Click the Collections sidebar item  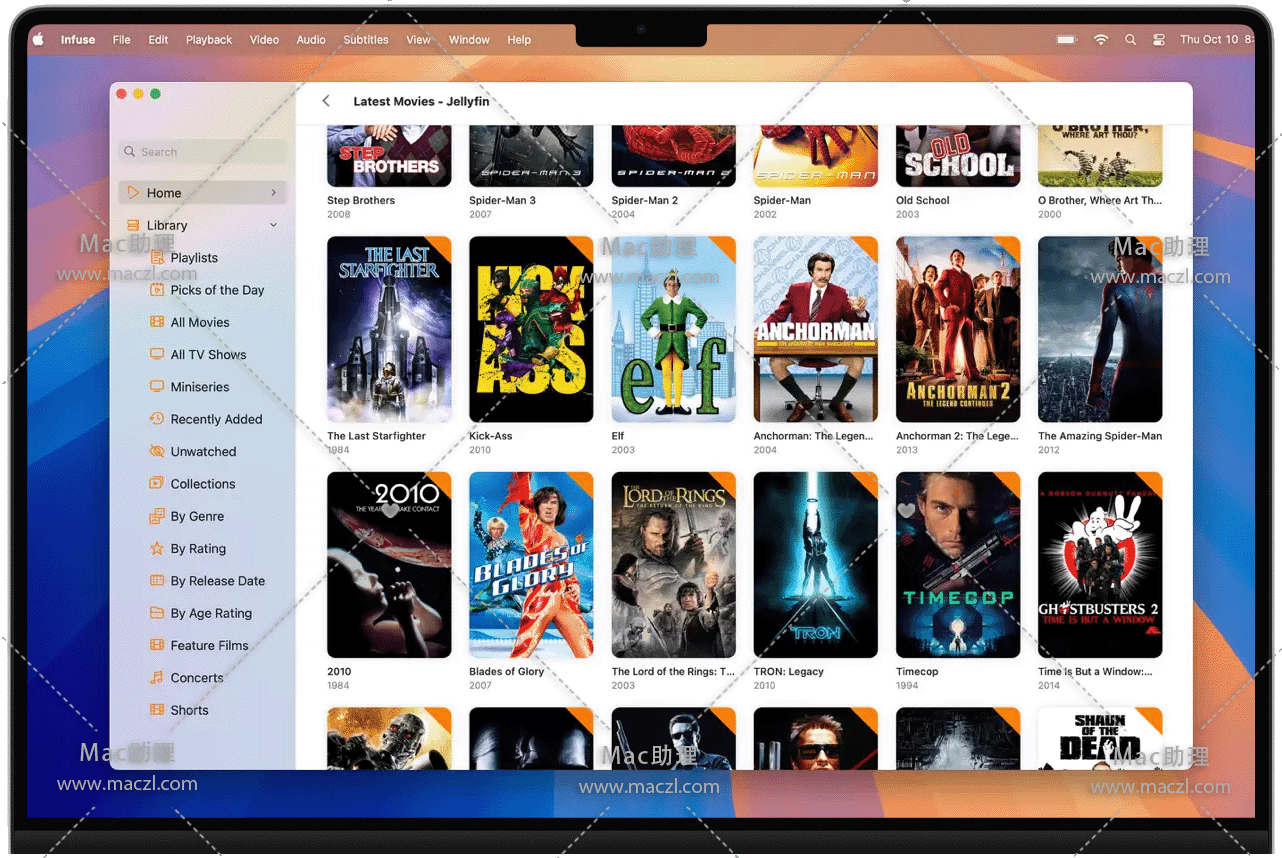pos(202,484)
